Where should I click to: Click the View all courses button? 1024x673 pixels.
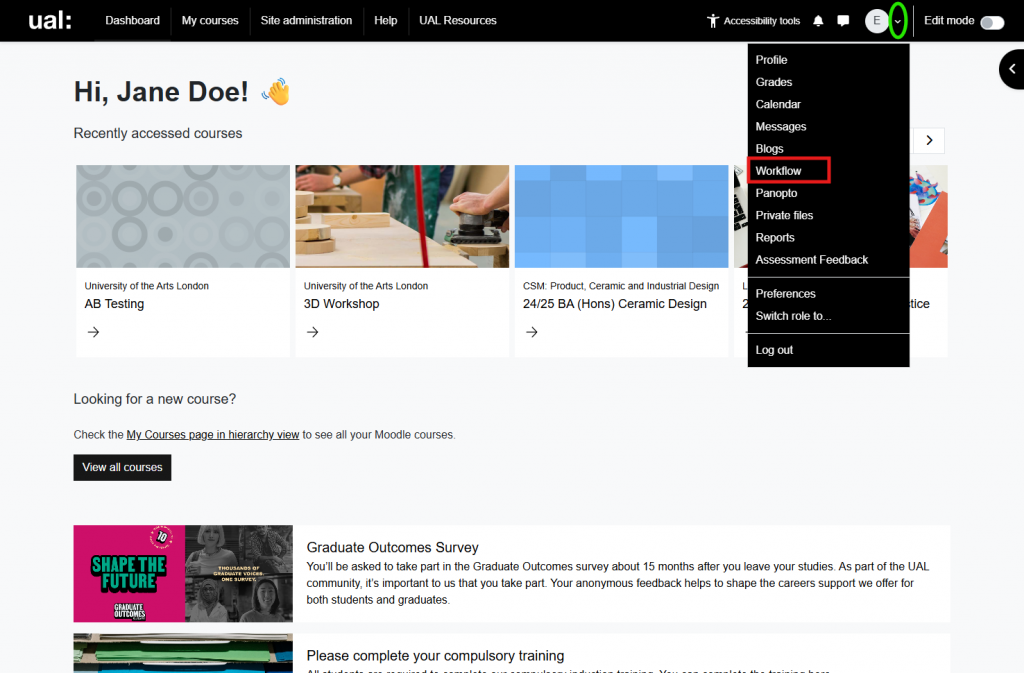pyautogui.click(x=122, y=467)
